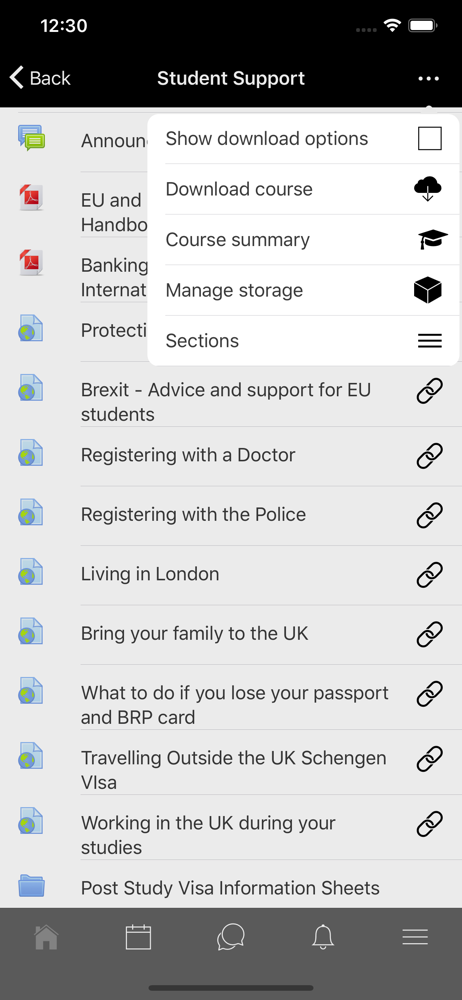Open the Calendar tab in the bottom bar
The height and width of the screenshot is (1000, 462).
coord(138,937)
